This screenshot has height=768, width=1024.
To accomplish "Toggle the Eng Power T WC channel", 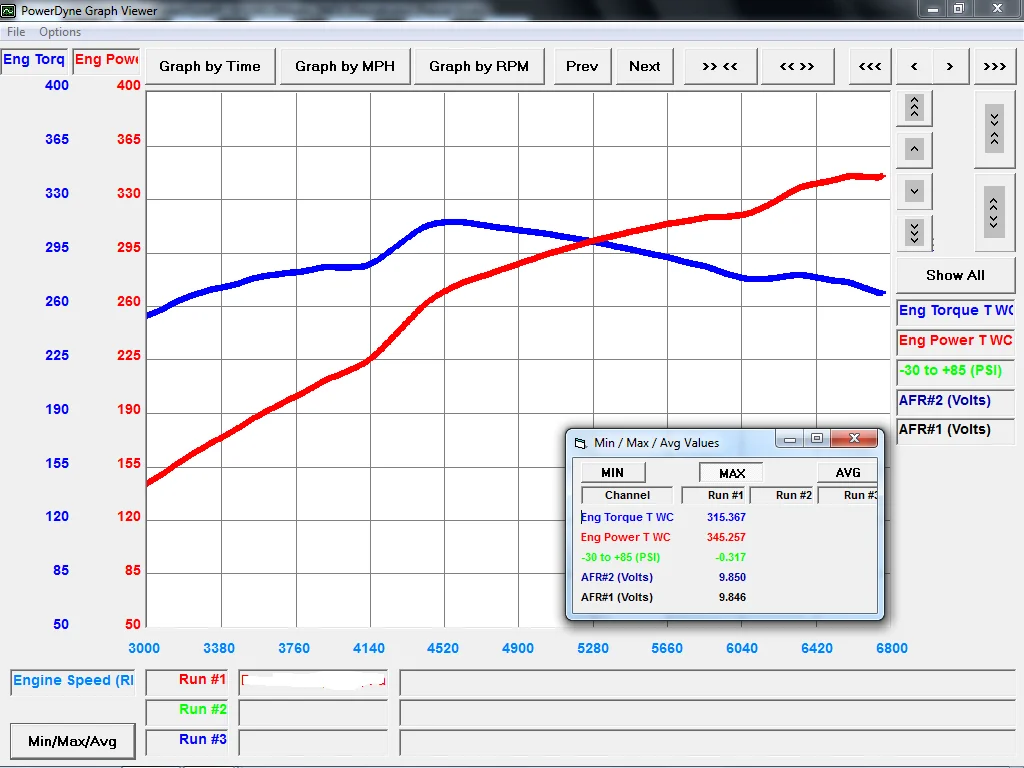I will 955,341.
